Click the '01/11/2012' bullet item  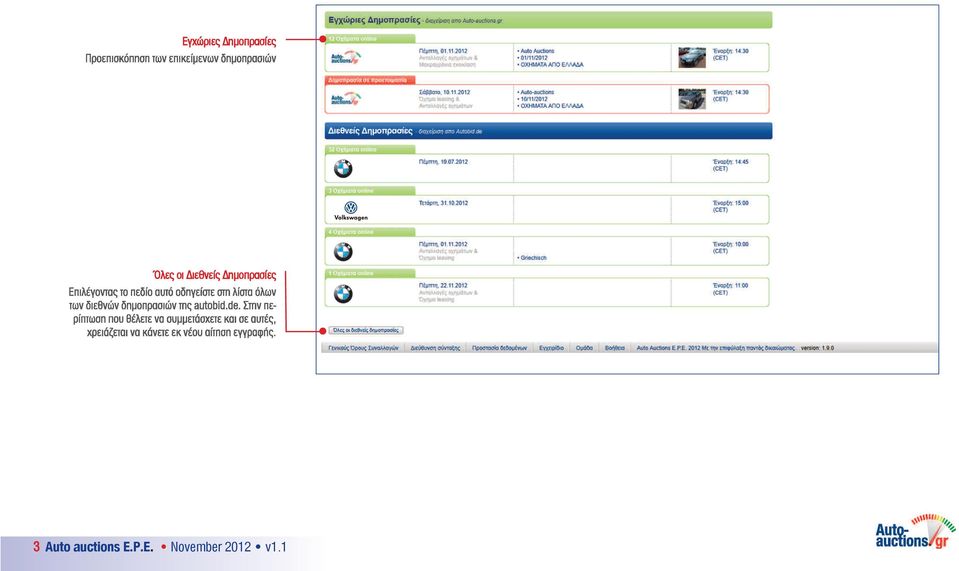pyautogui.click(x=532, y=58)
